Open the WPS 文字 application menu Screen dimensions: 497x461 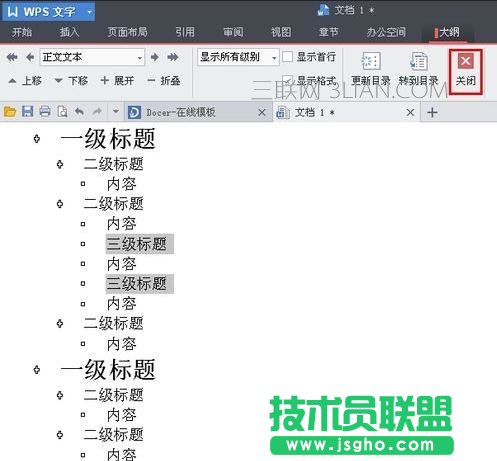click(x=48, y=12)
